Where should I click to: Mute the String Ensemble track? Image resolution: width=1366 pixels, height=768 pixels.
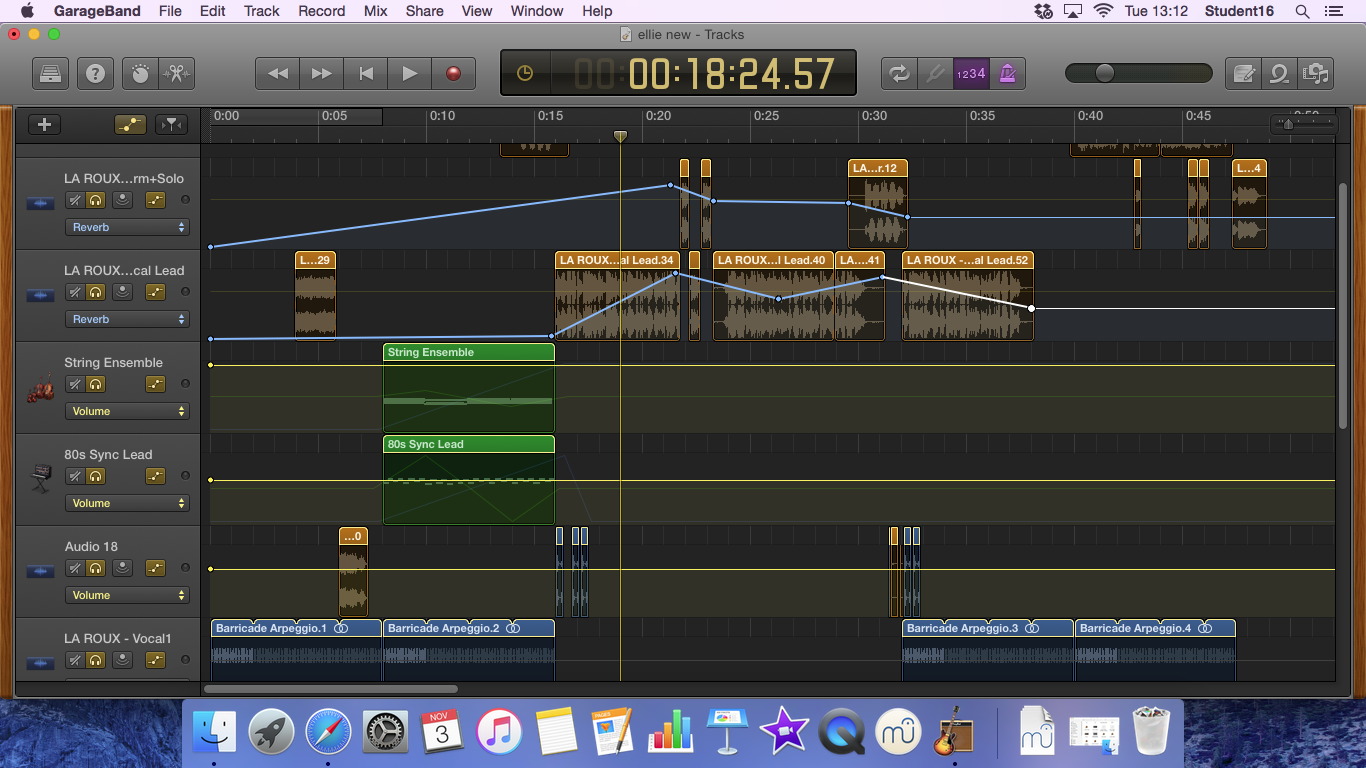(74, 384)
